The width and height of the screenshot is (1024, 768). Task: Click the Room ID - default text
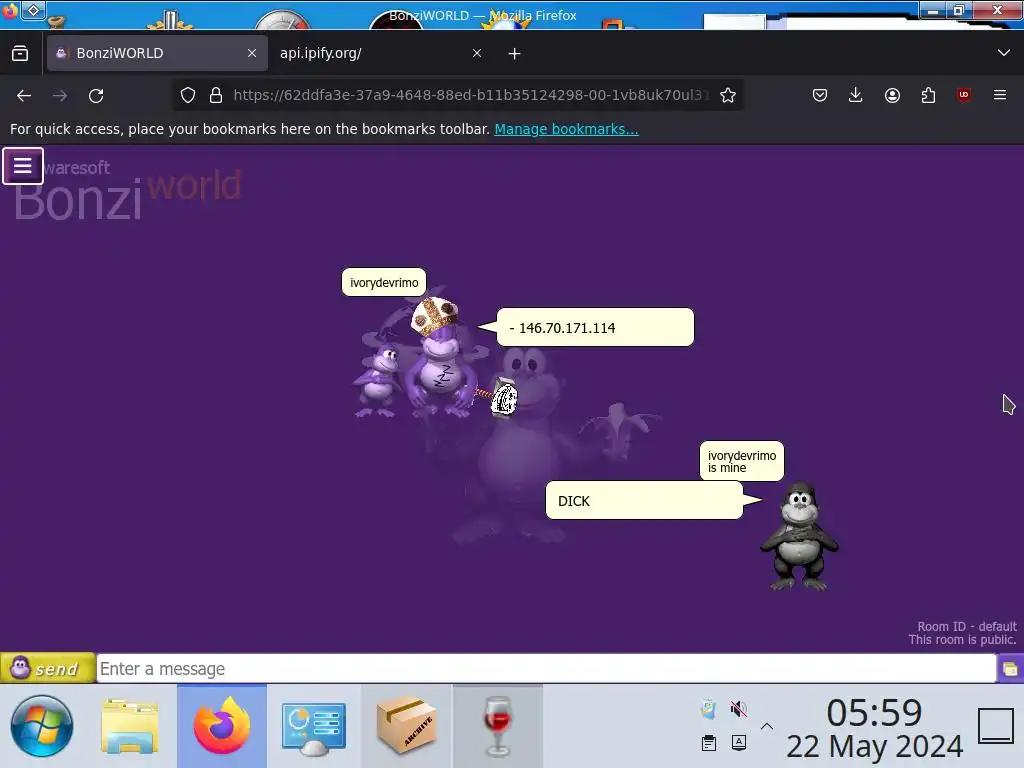pyautogui.click(x=967, y=626)
